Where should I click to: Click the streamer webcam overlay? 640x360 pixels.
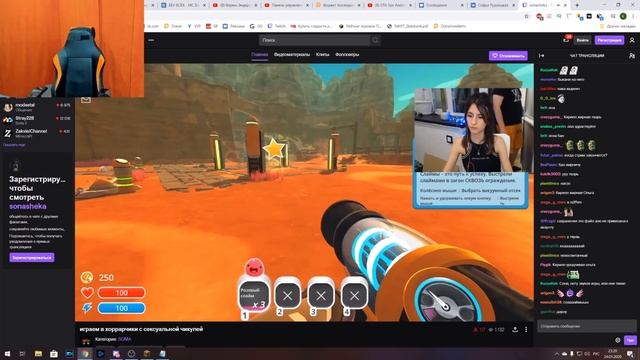pos(473,130)
